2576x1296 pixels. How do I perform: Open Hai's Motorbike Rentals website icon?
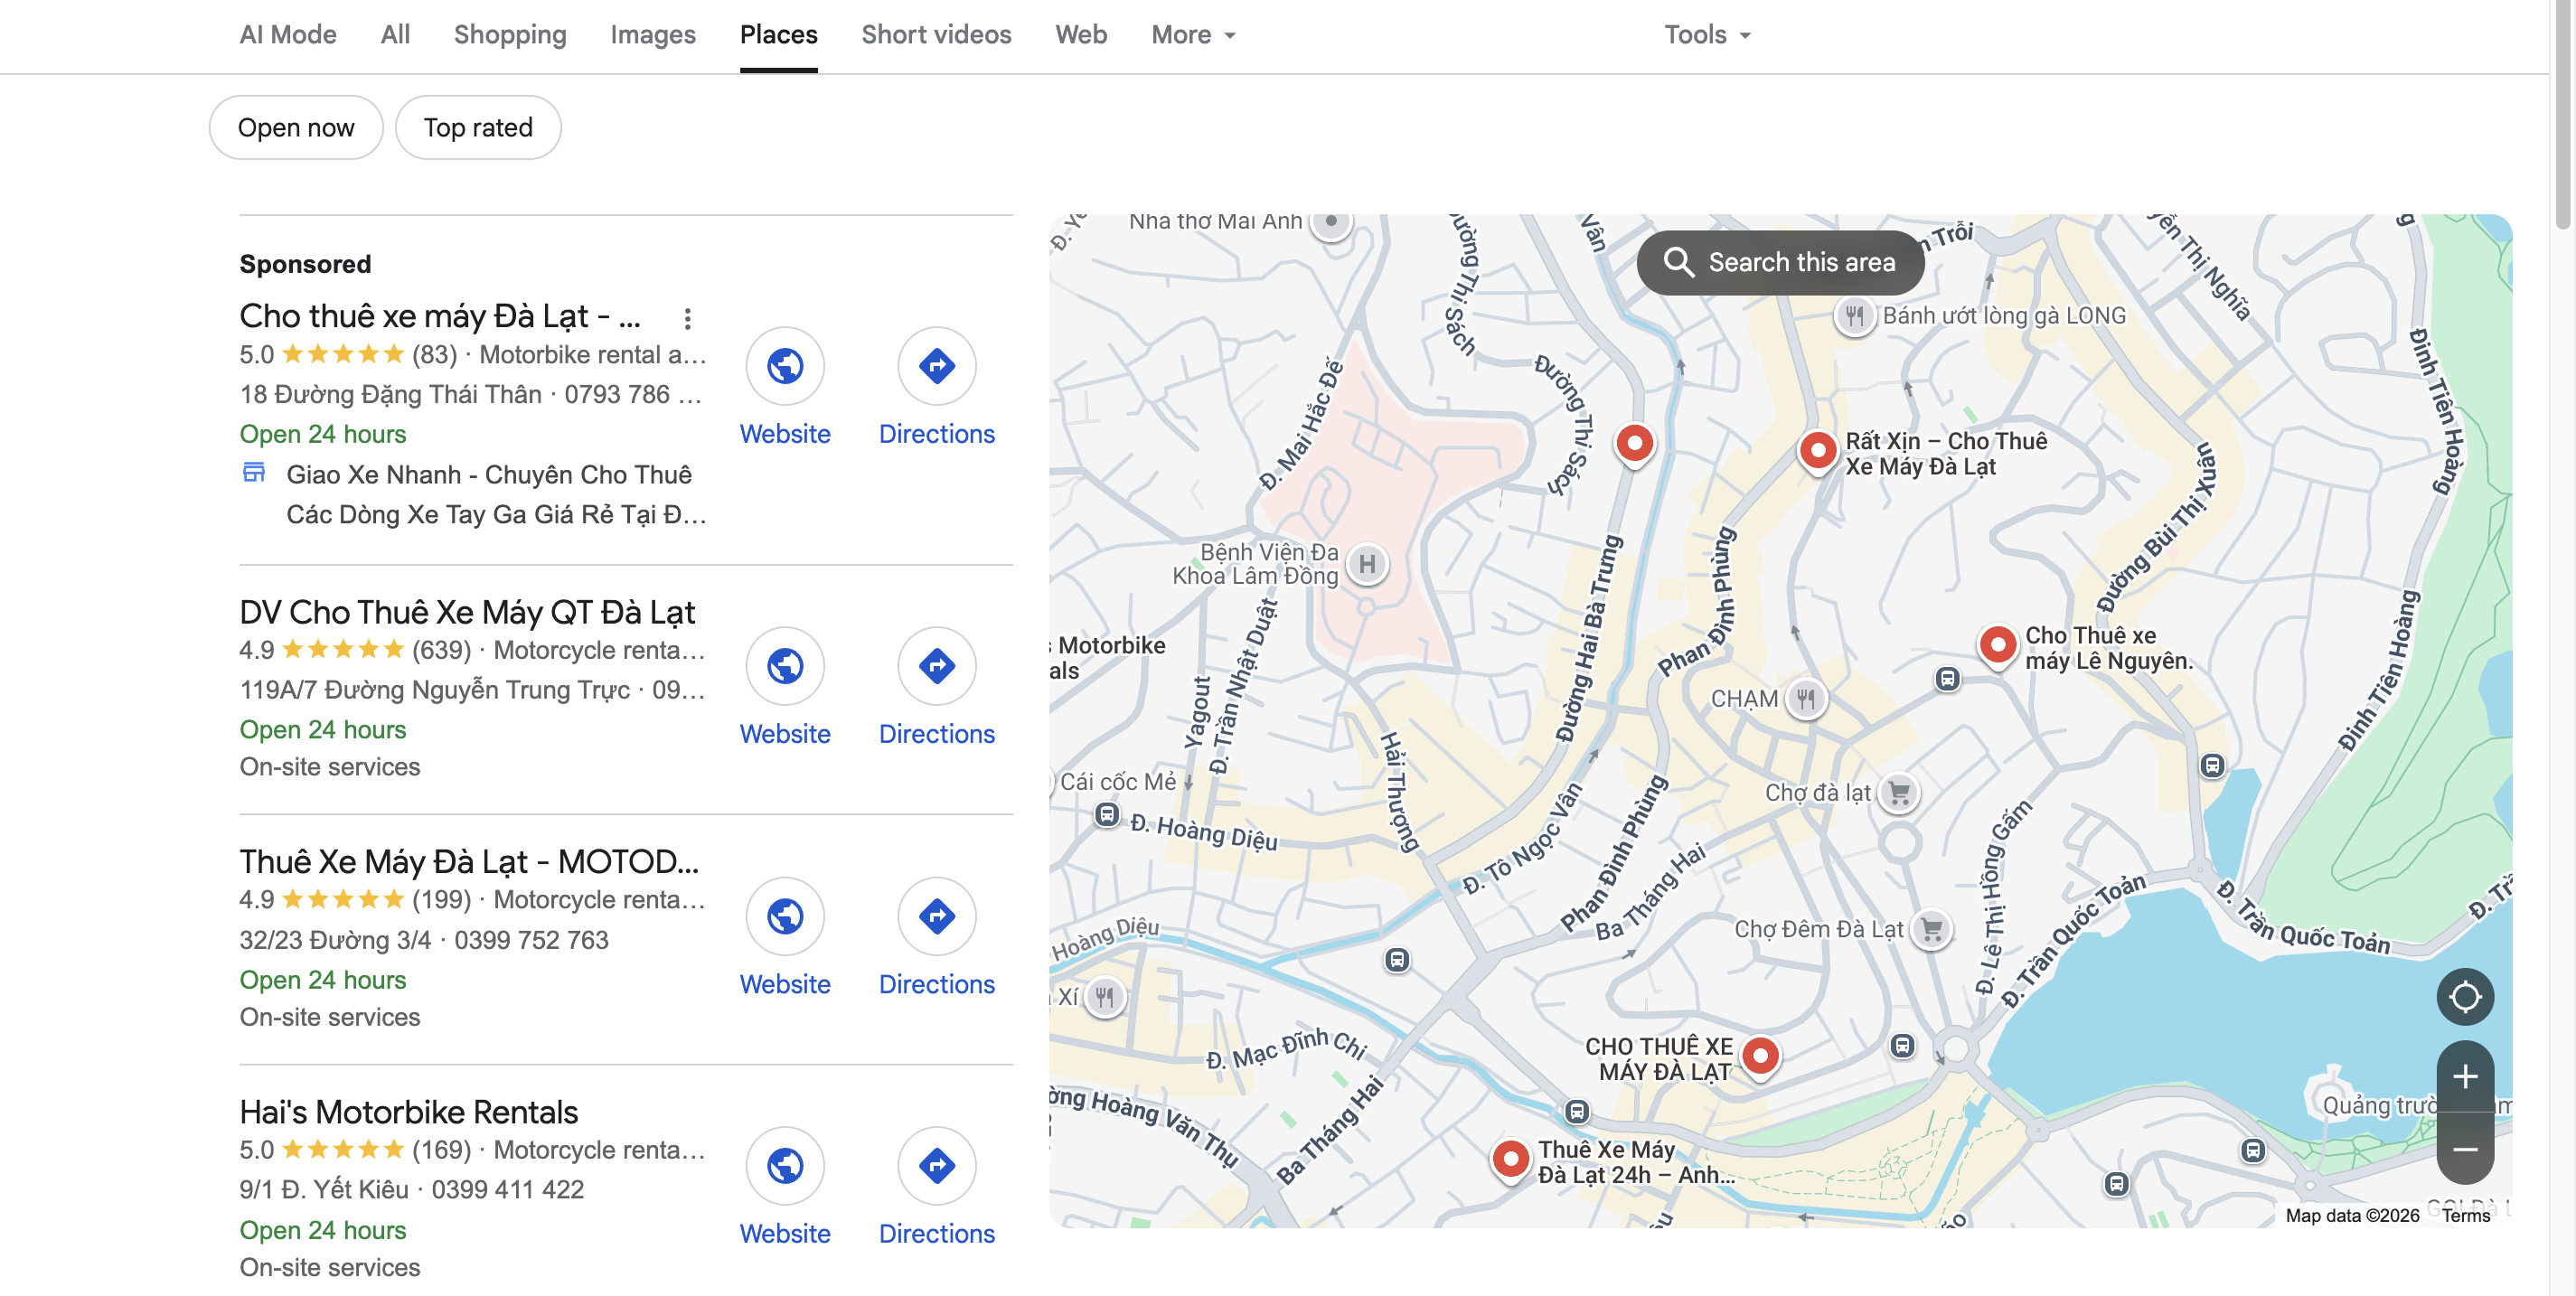pos(785,1166)
